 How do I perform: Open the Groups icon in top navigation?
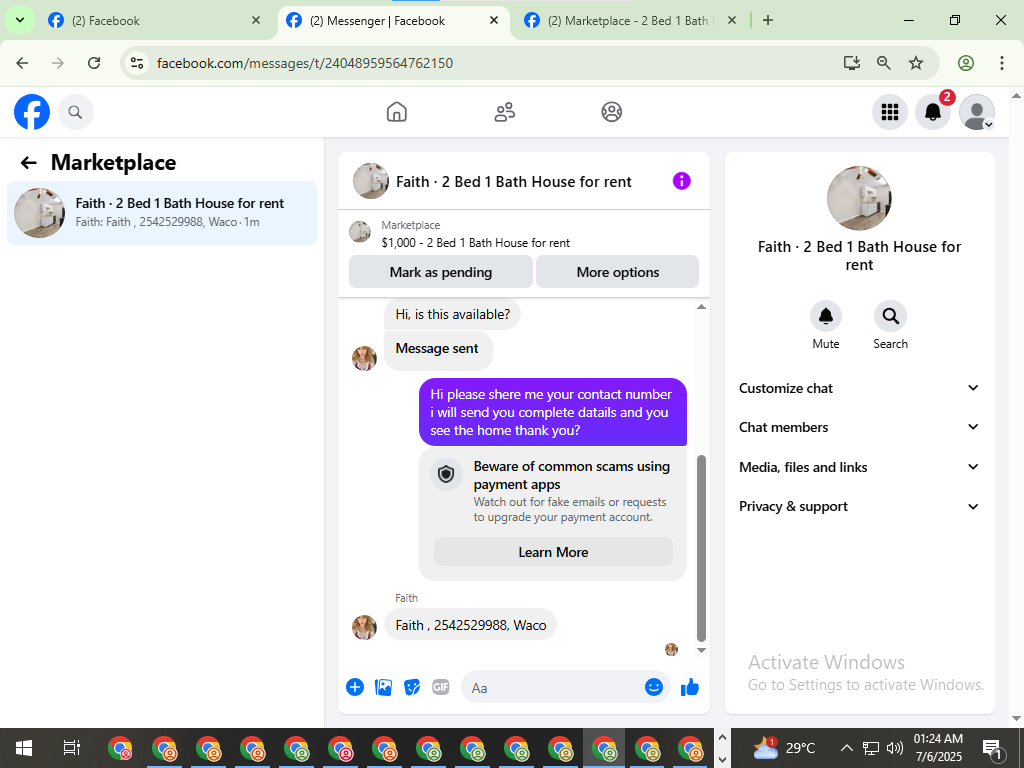coord(611,112)
